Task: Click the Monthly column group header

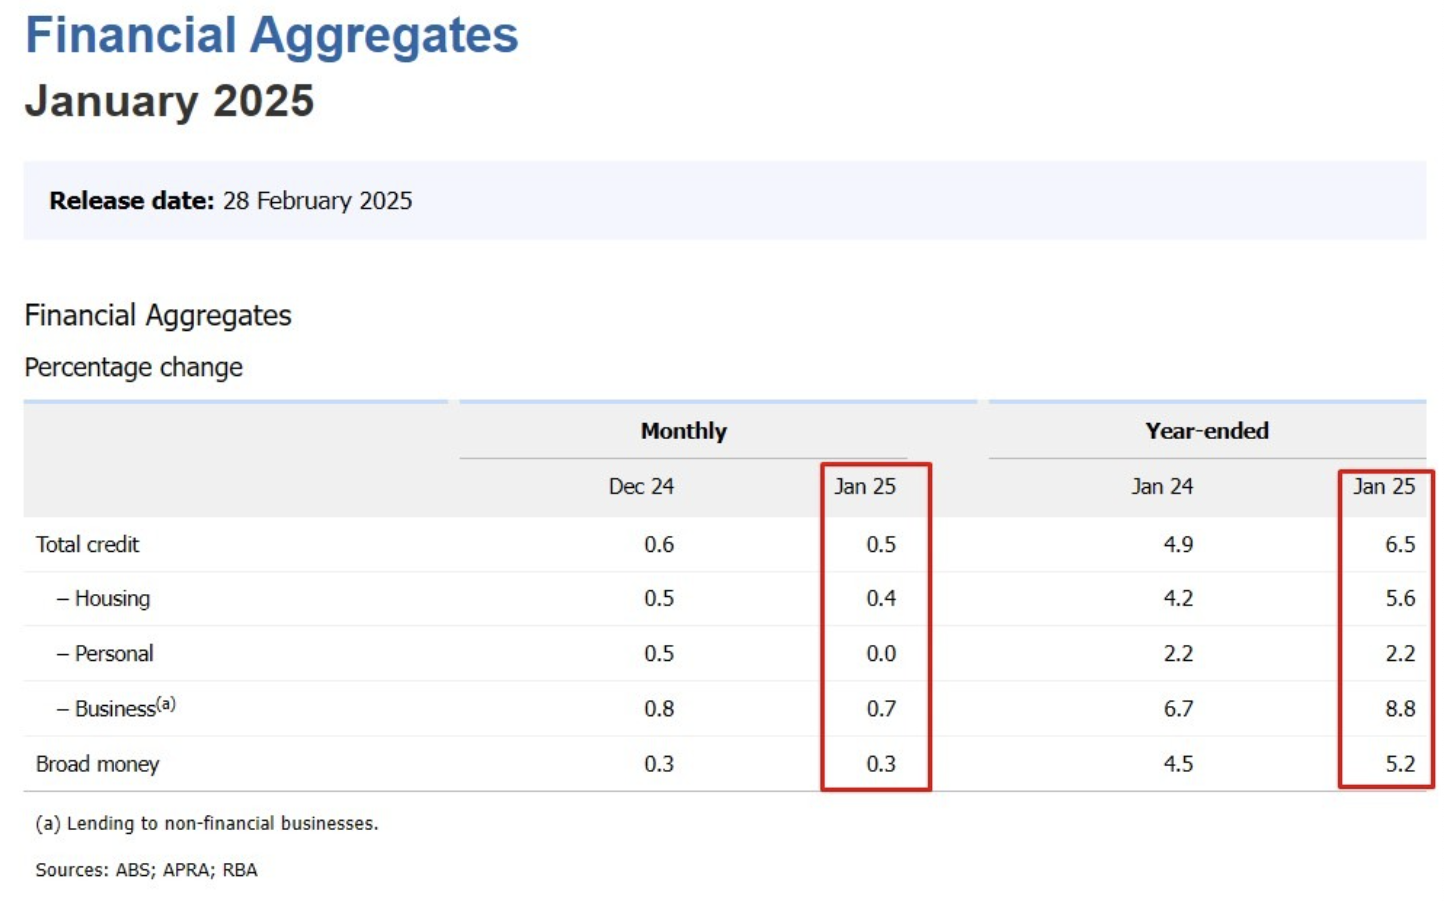Action: [684, 431]
